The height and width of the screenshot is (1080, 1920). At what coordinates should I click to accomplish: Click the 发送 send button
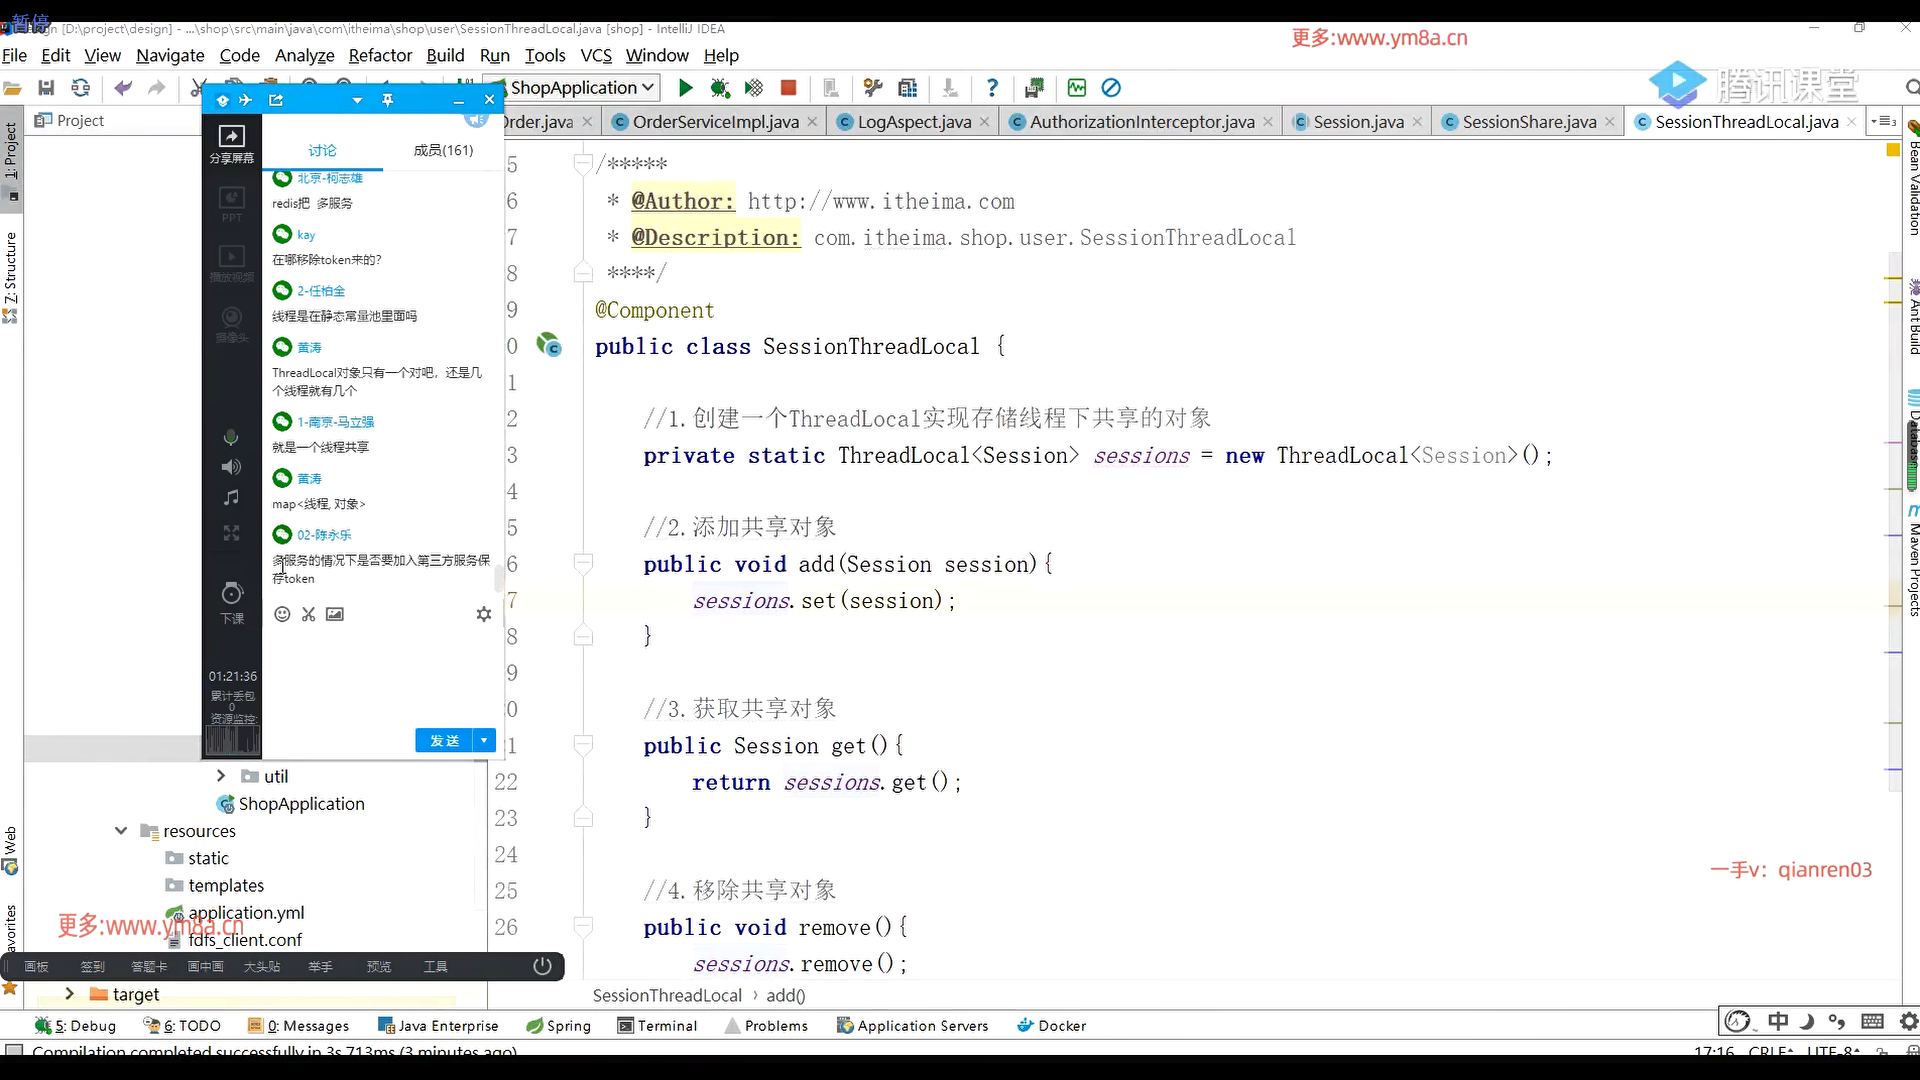444,740
